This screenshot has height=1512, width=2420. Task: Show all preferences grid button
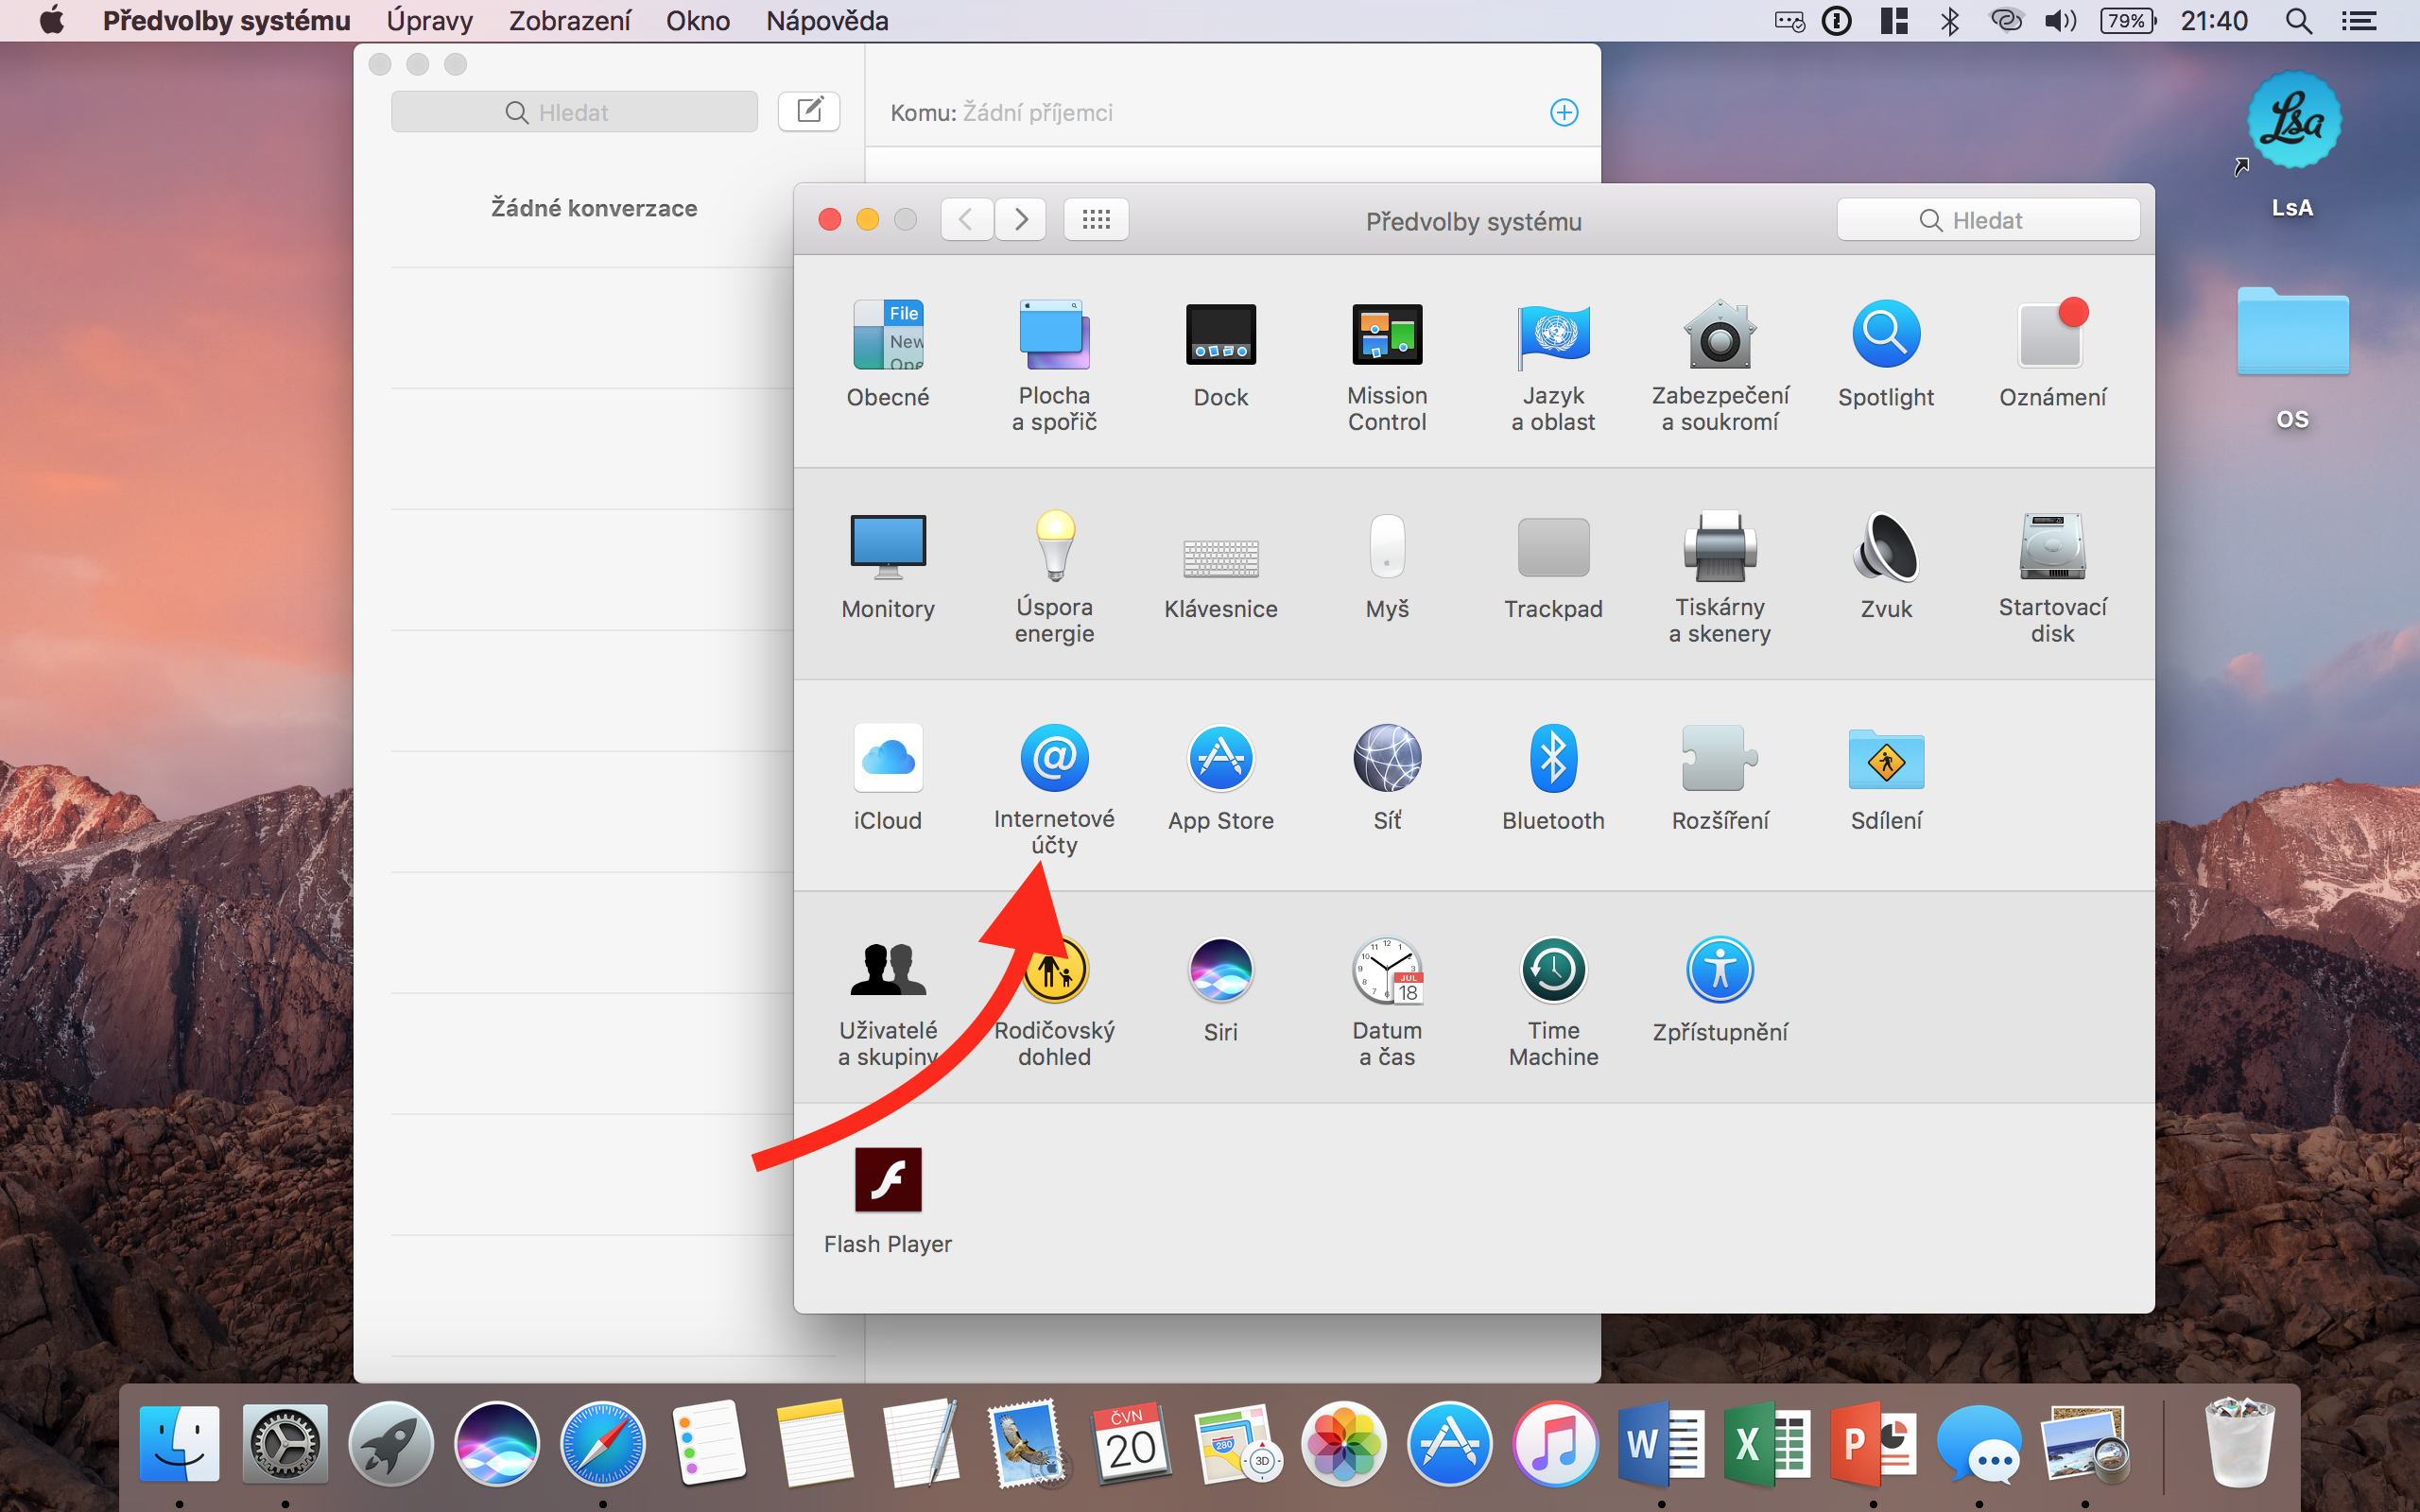click(1096, 220)
